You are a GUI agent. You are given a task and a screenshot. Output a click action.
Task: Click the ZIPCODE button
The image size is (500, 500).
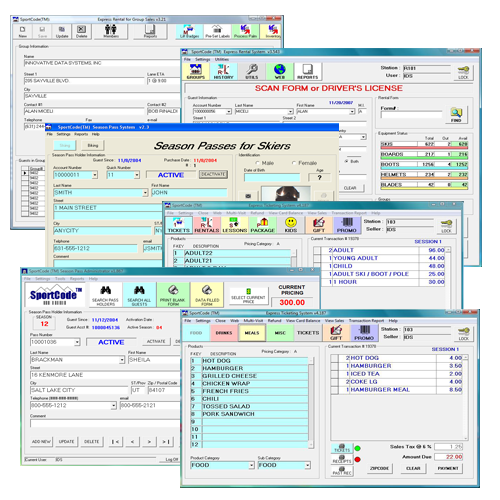pyautogui.click(x=380, y=468)
